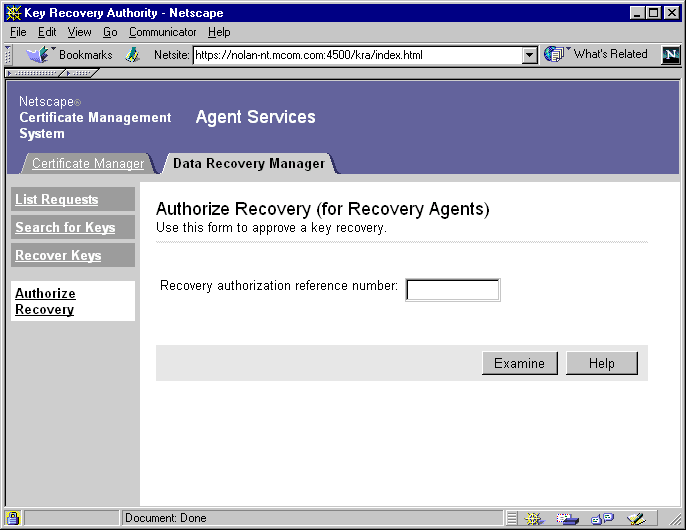686x530 pixels.
Task: Click the form's Help button
Action: pos(602,363)
